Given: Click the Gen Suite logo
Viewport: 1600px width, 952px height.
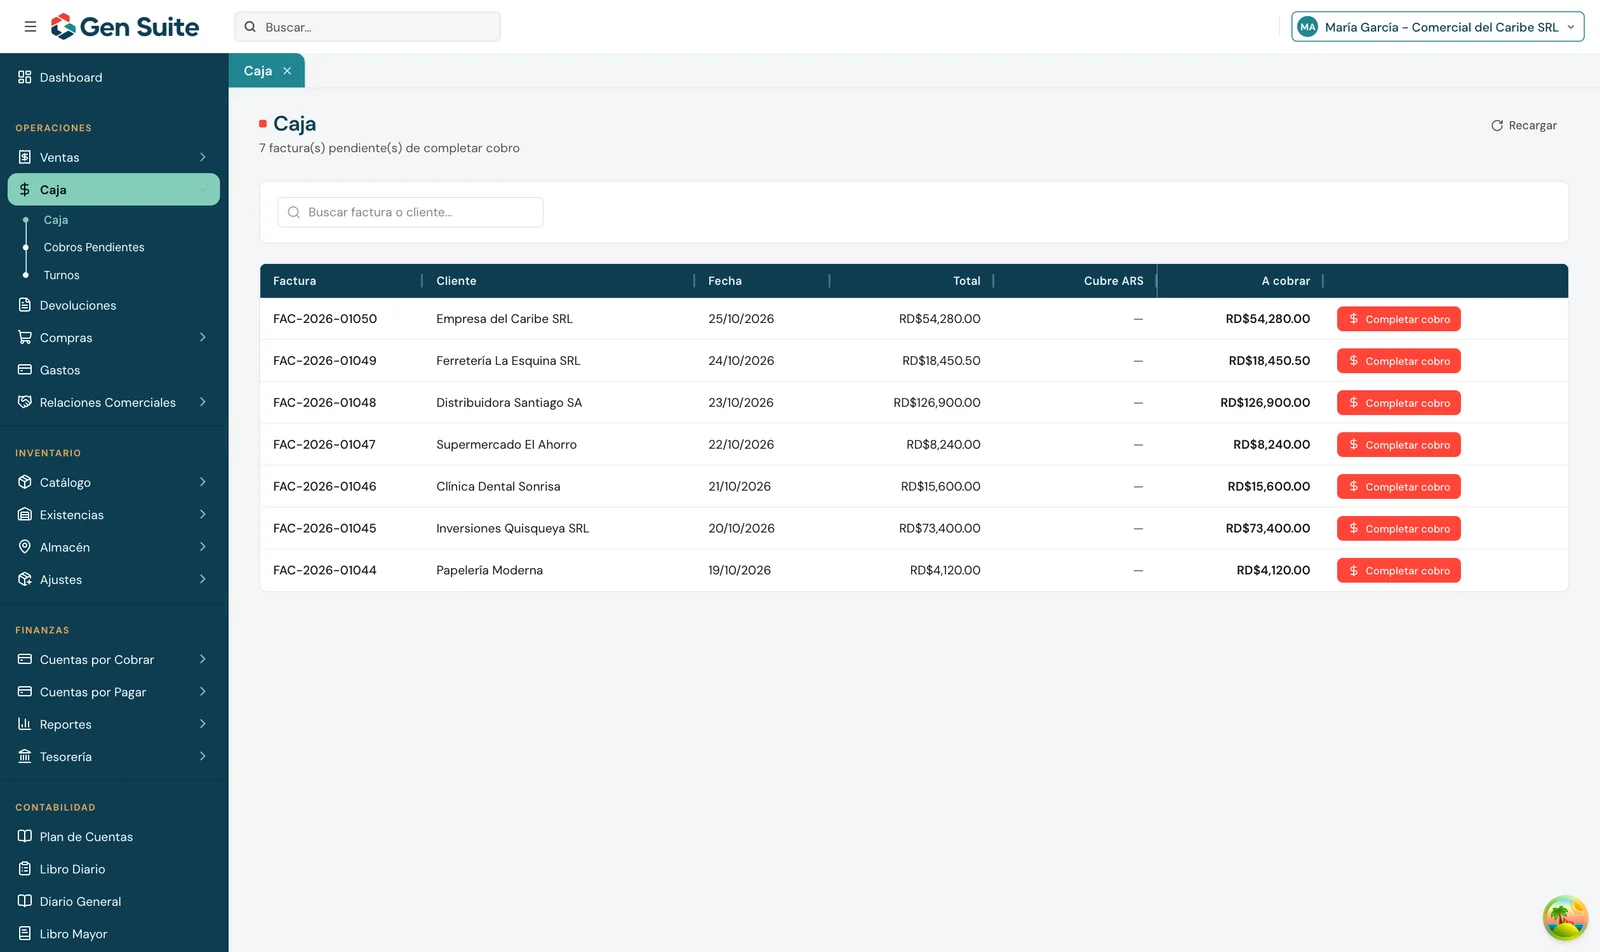Looking at the screenshot, I should [x=125, y=27].
